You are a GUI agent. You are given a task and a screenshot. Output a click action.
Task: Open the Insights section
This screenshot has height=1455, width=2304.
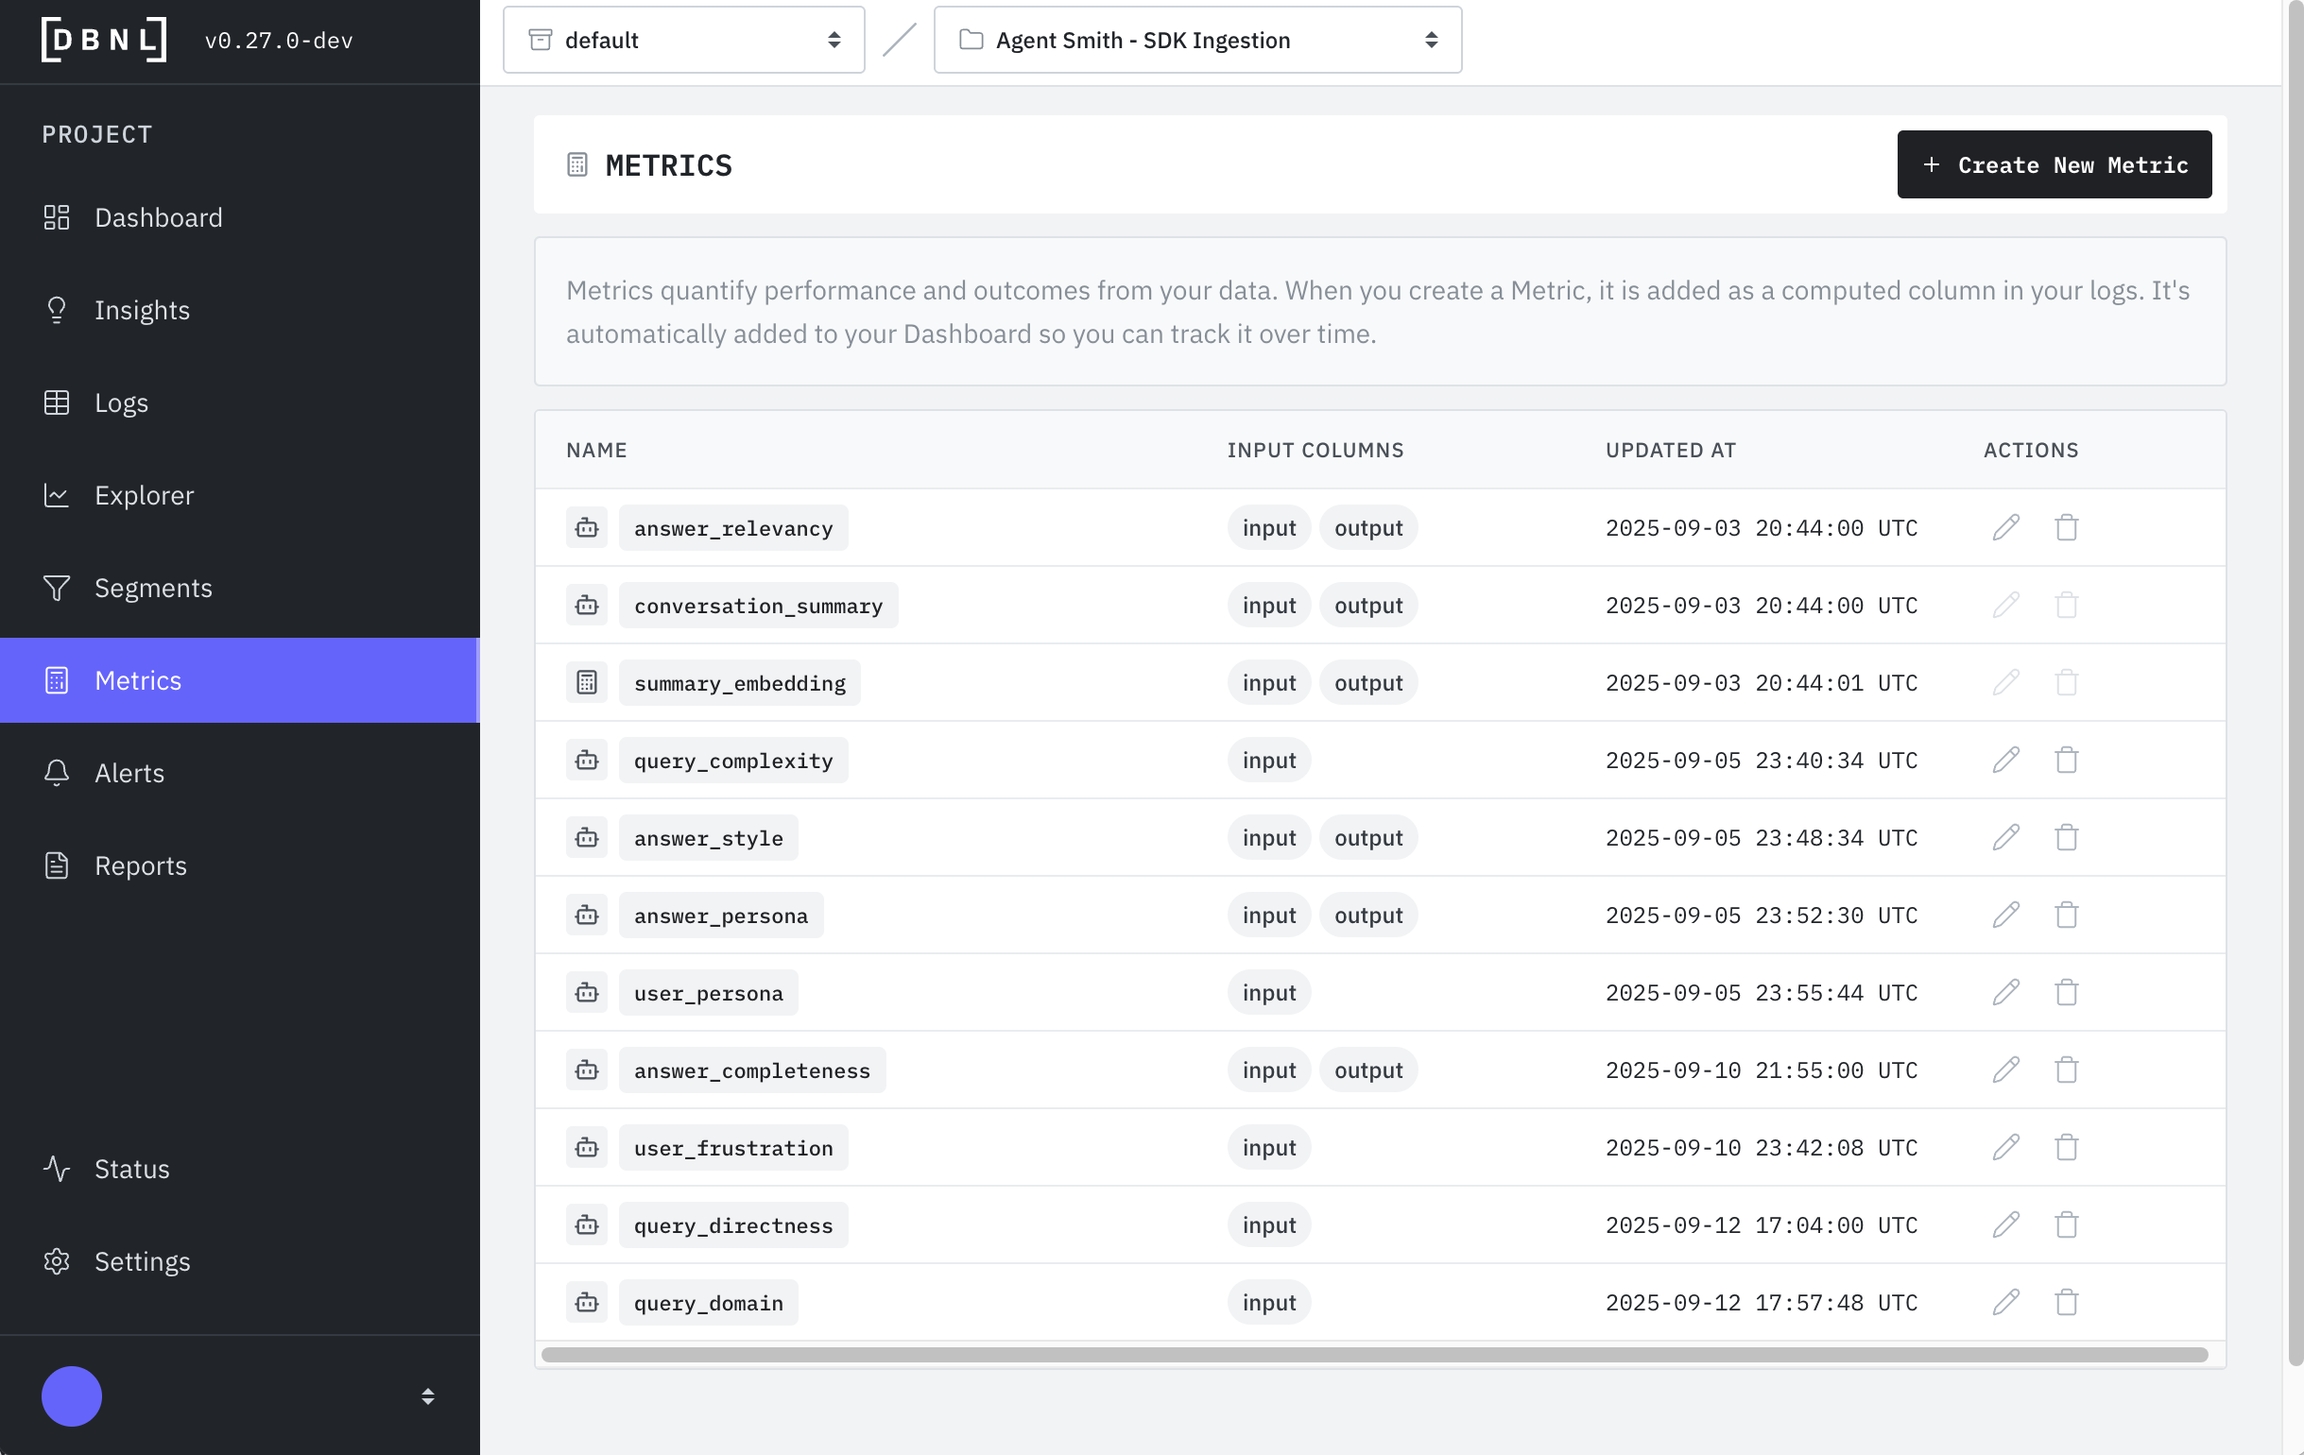coord(142,310)
